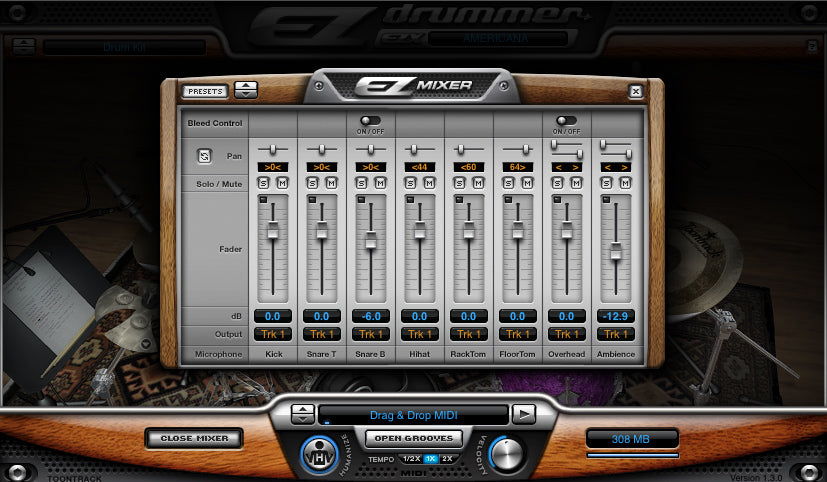Mute the Snare T channel
Image resolution: width=827 pixels, height=482 pixels.
click(x=330, y=183)
